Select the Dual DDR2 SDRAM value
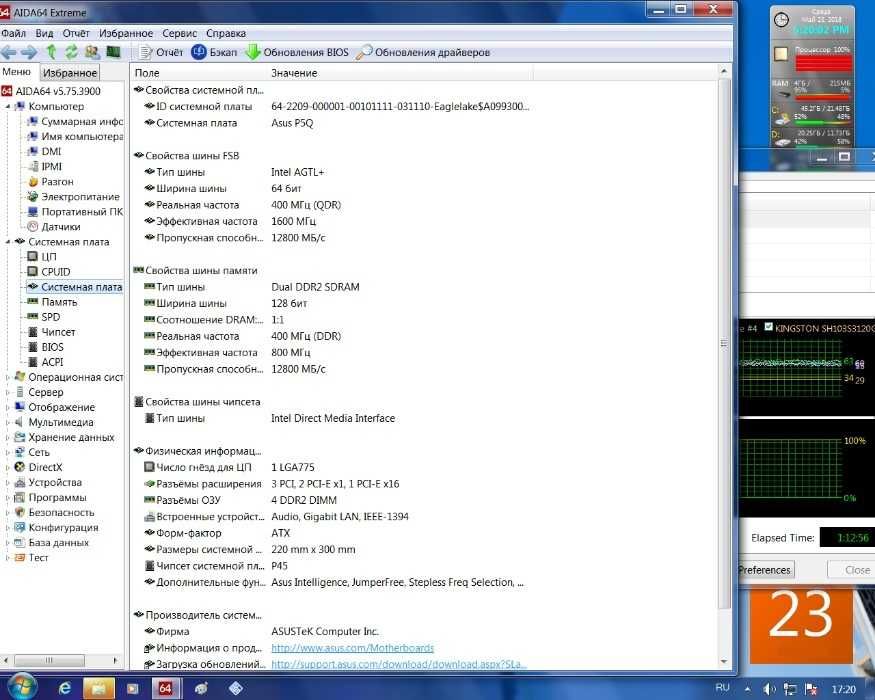Screen dimensions: 875x700 point(315,287)
